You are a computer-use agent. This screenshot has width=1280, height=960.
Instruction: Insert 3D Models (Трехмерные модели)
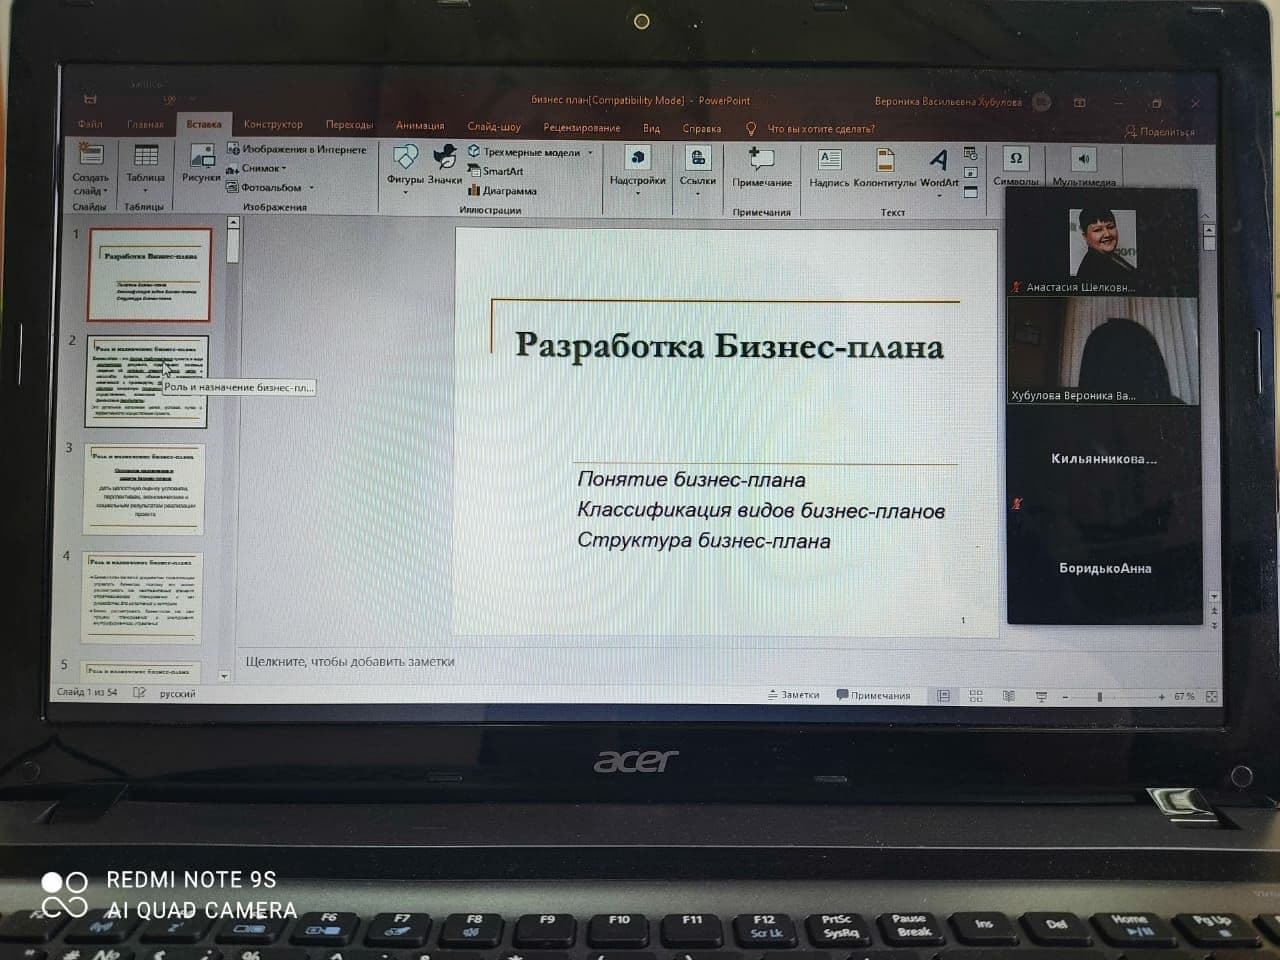point(524,152)
